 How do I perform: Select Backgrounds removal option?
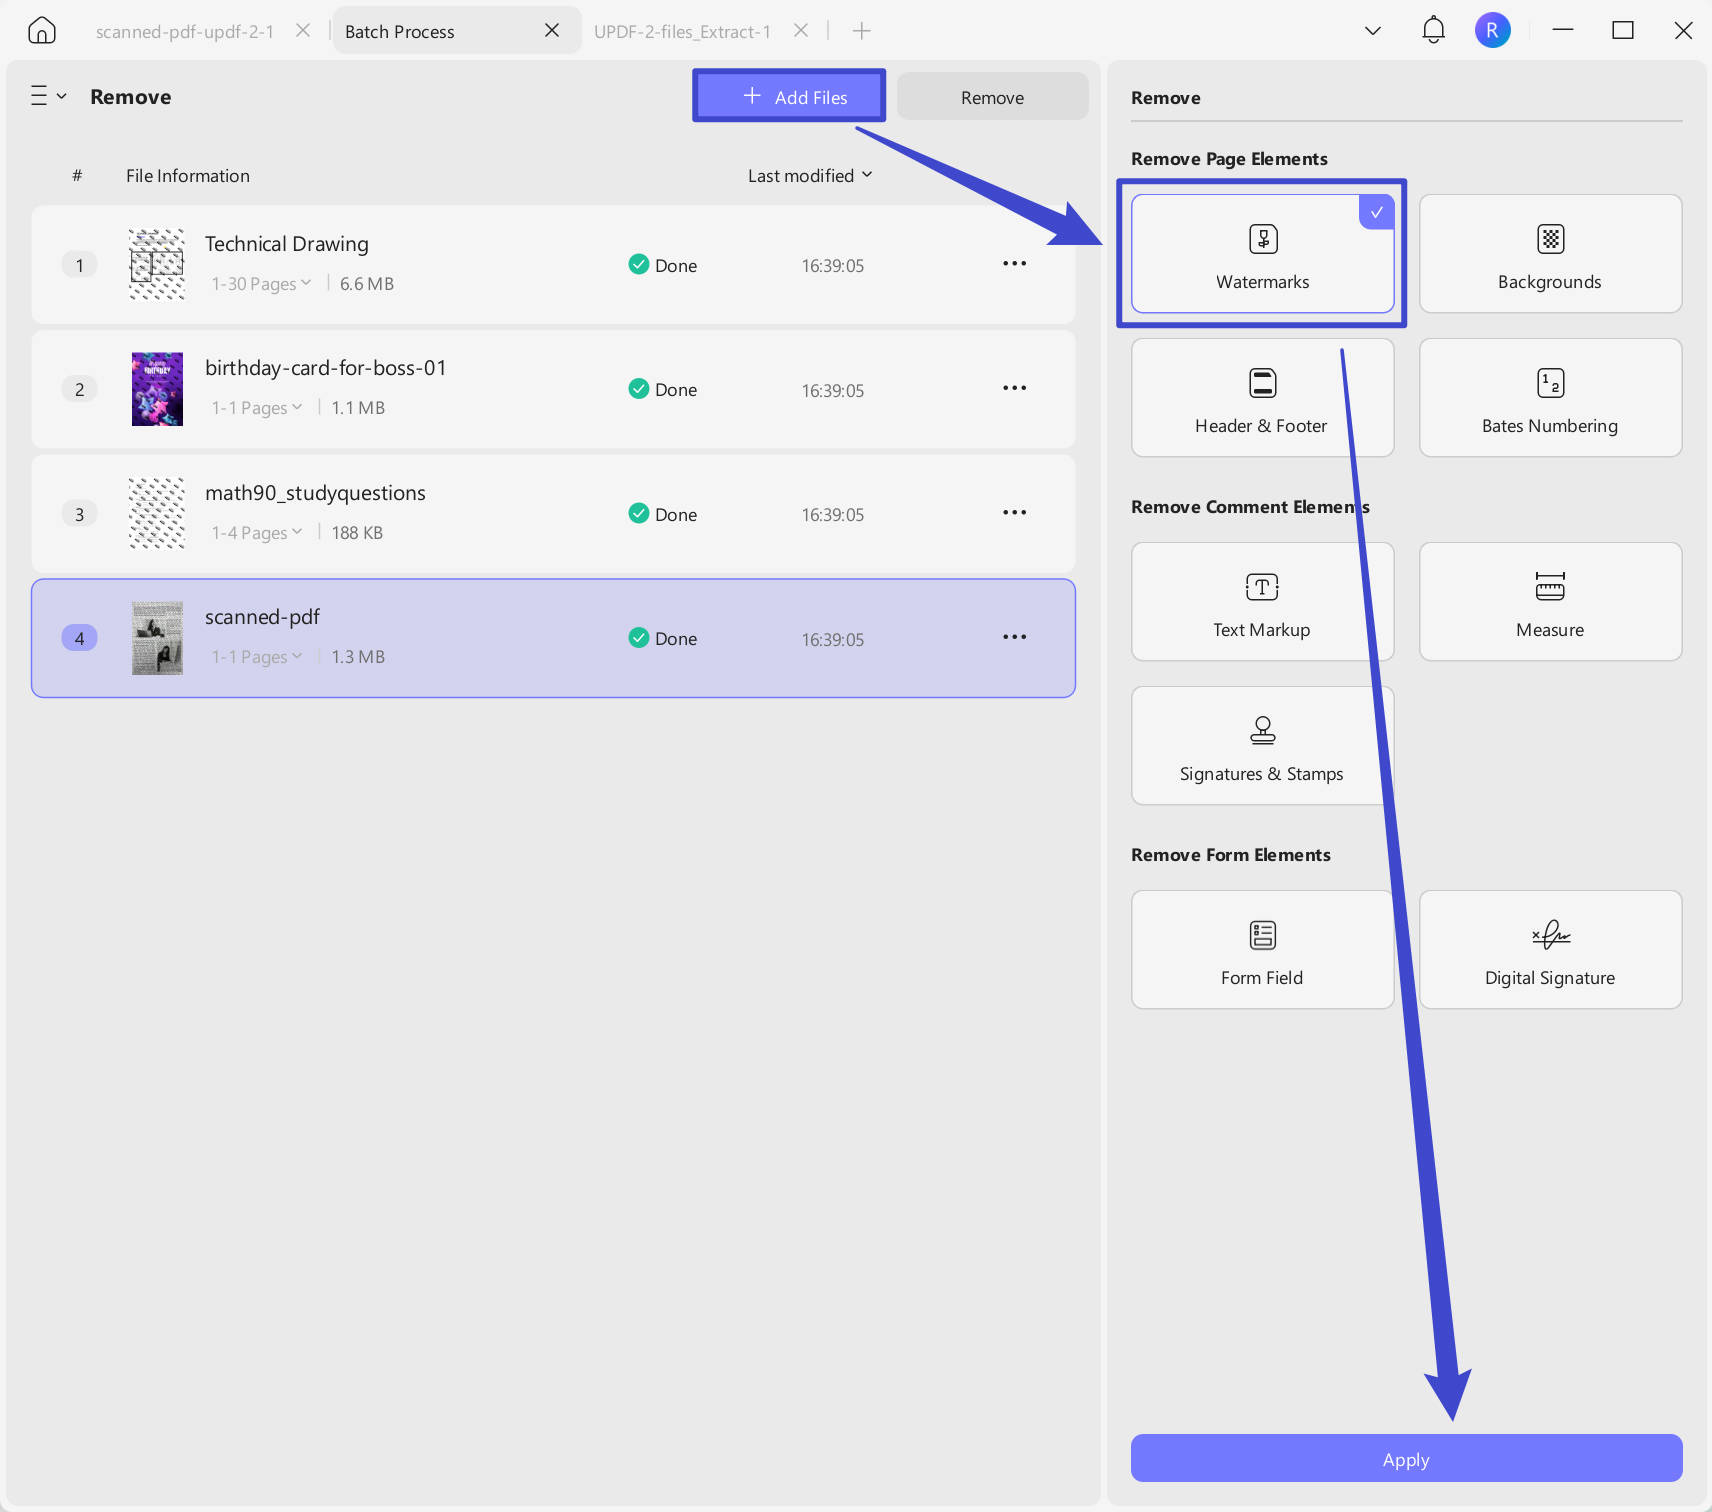click(x=1550, y=253)
